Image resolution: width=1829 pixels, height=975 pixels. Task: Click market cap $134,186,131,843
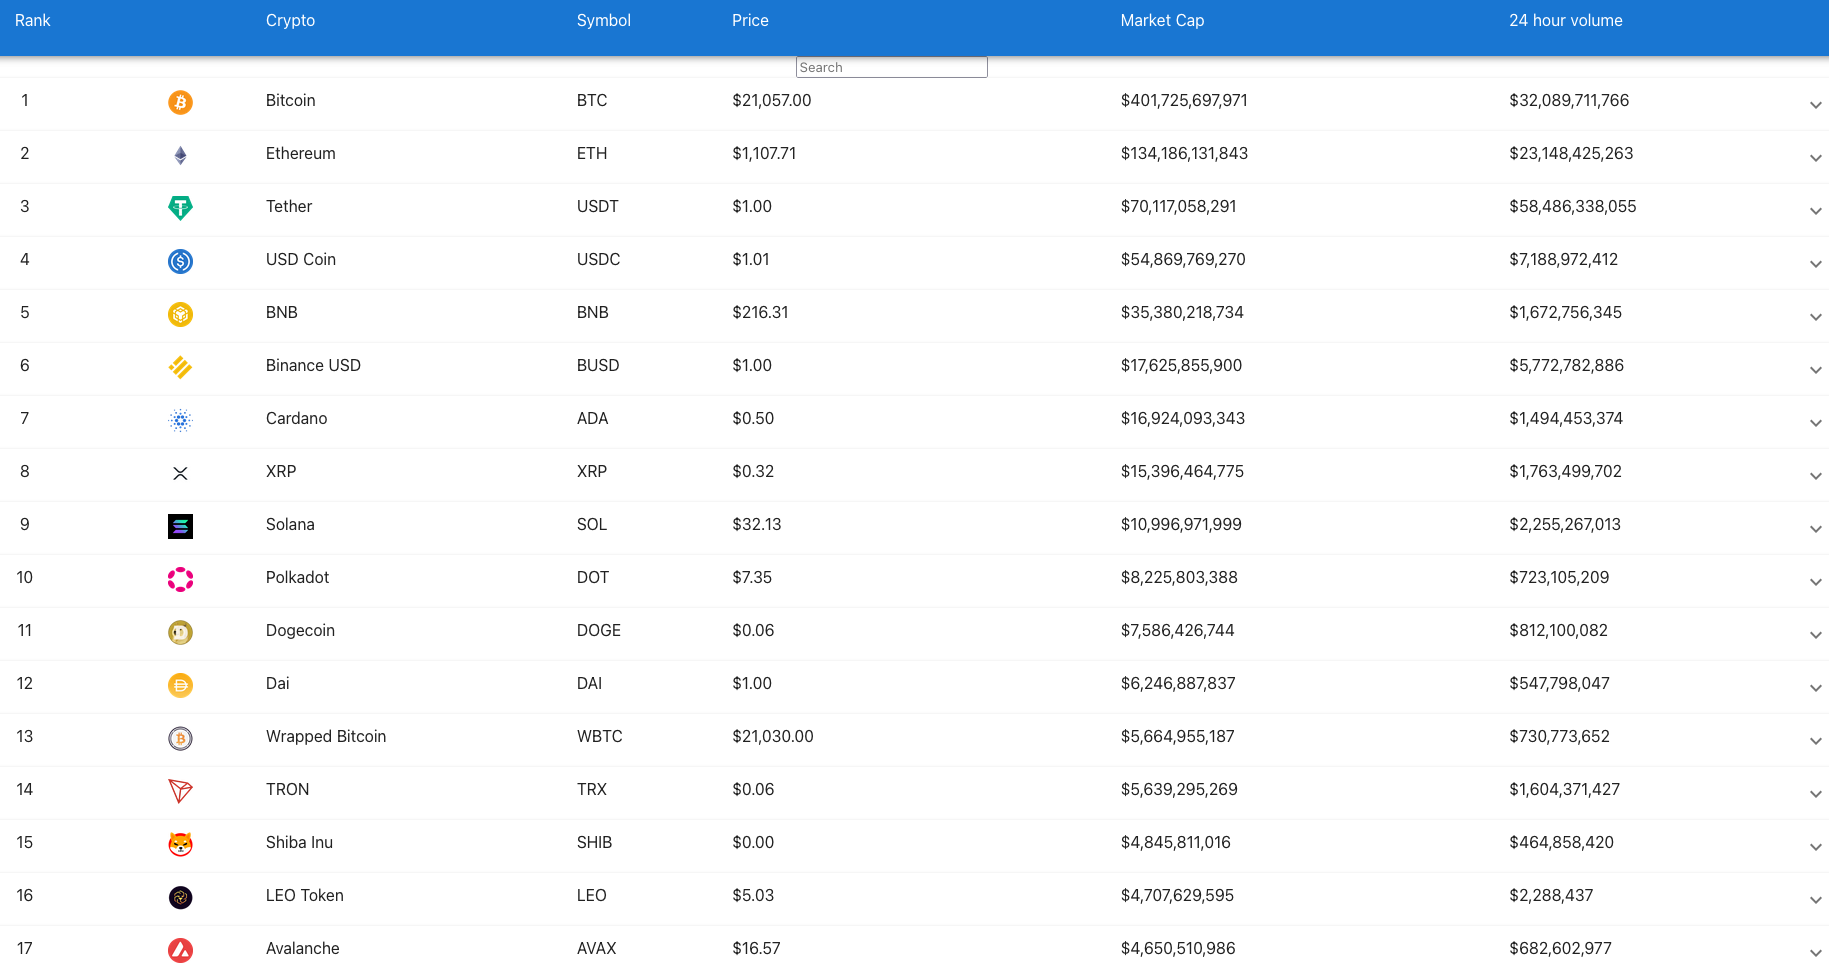tap(1184, 153)
